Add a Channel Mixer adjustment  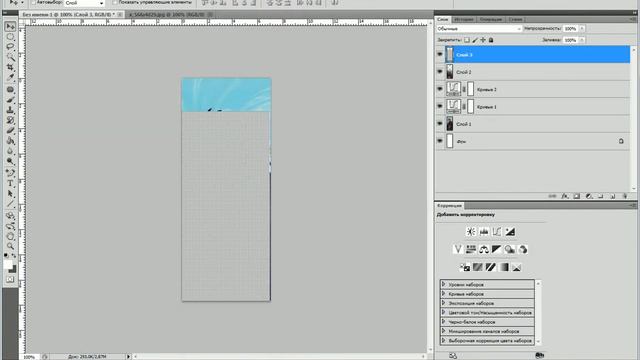point(523,249)
